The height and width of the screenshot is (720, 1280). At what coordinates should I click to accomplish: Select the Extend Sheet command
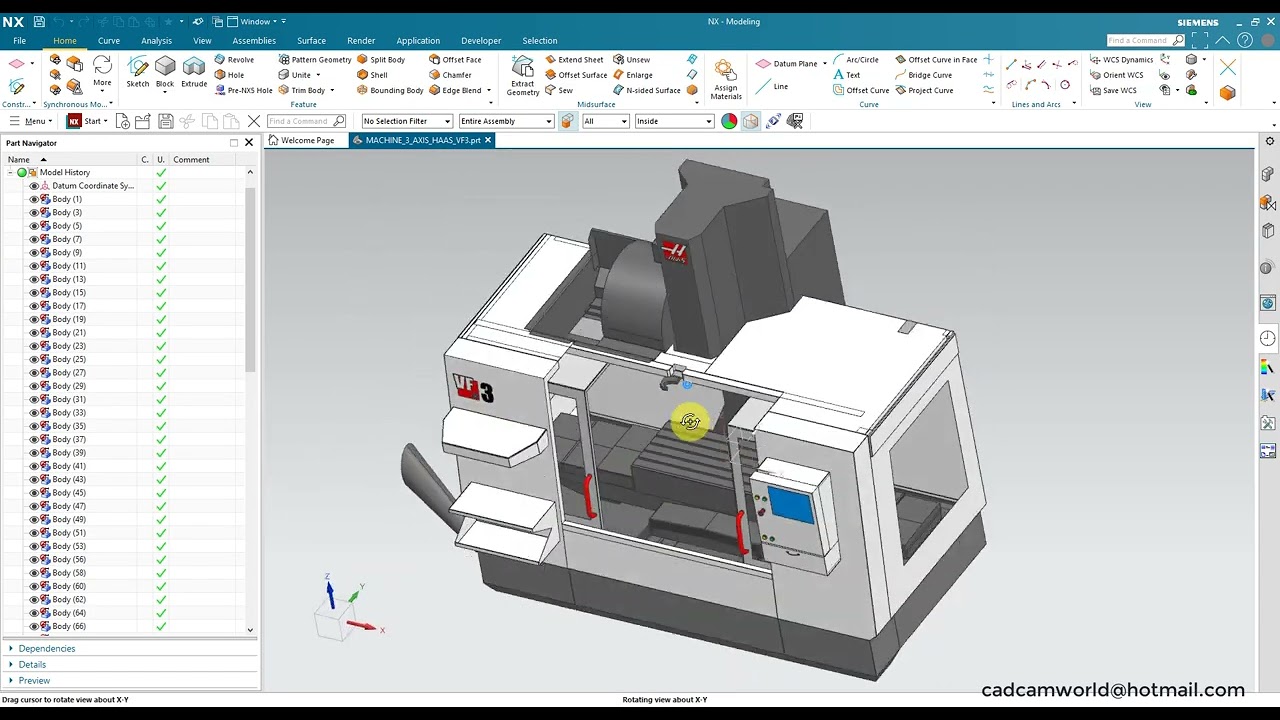point(574,60)
